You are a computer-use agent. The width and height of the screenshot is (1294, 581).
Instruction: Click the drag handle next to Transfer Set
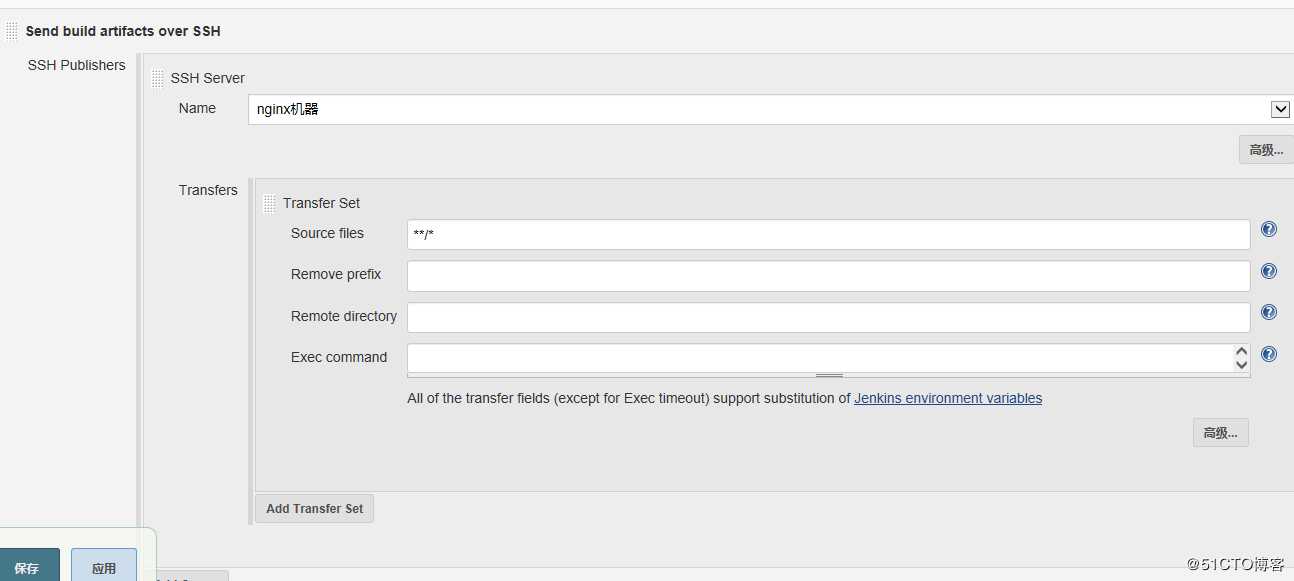click(x=269, y=203)
